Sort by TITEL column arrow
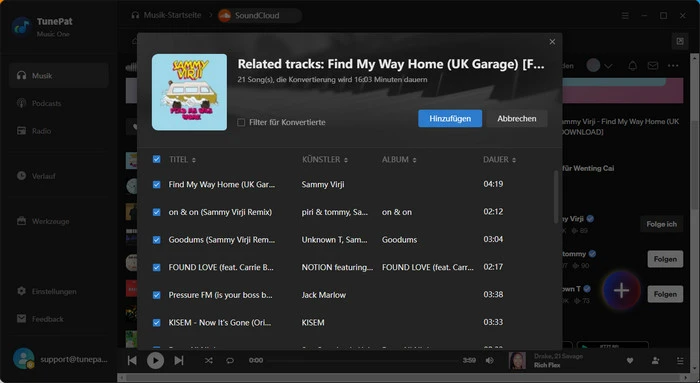Image resolution: width=700 pixels, height=383 pixels. 194,160
